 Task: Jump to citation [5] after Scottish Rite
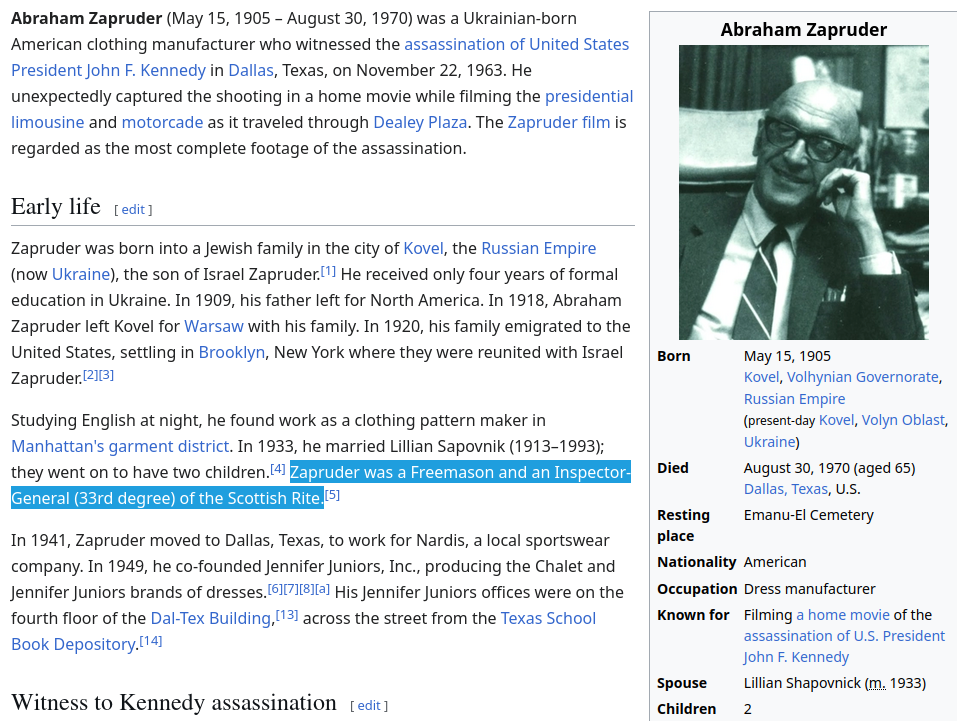pos(332,495)
